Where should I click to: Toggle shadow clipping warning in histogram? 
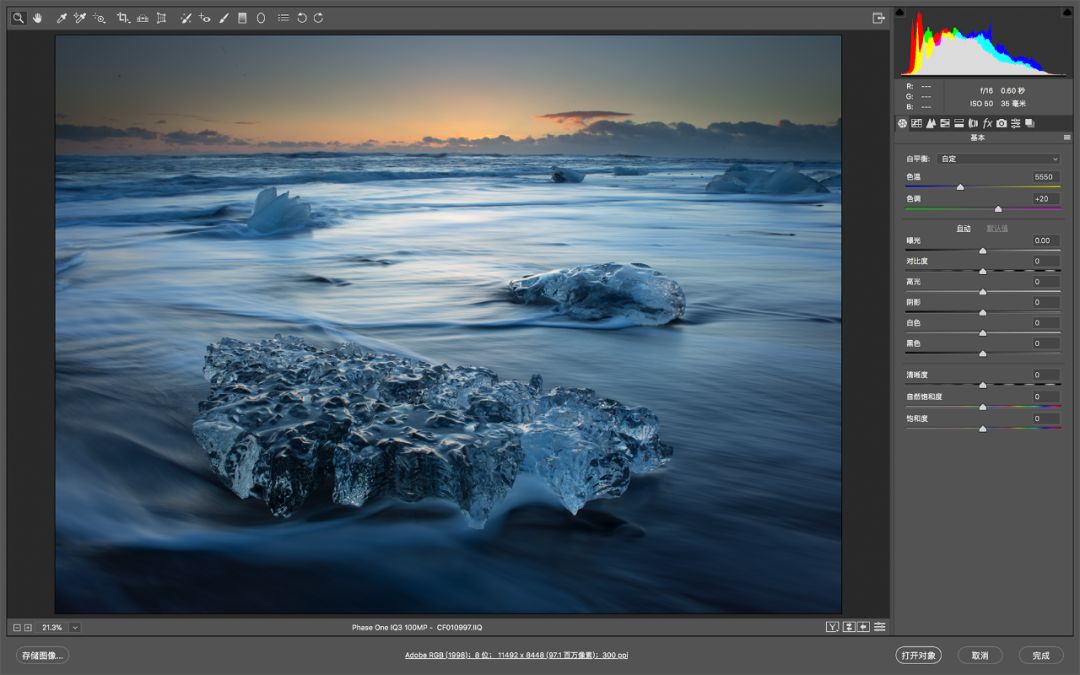tap(899, 13)
